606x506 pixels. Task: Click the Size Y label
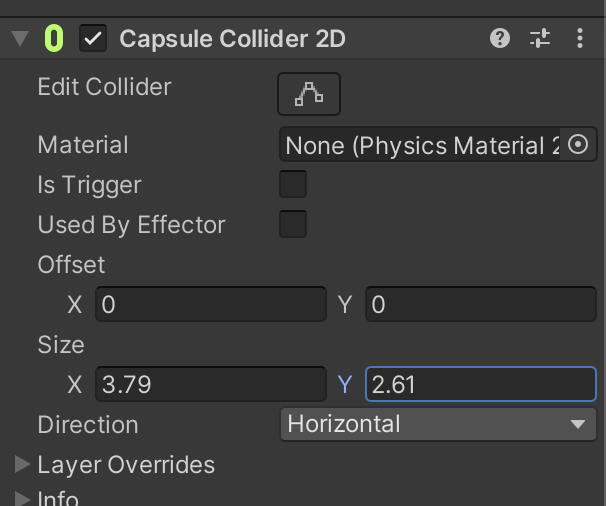[x=345, y=384]
